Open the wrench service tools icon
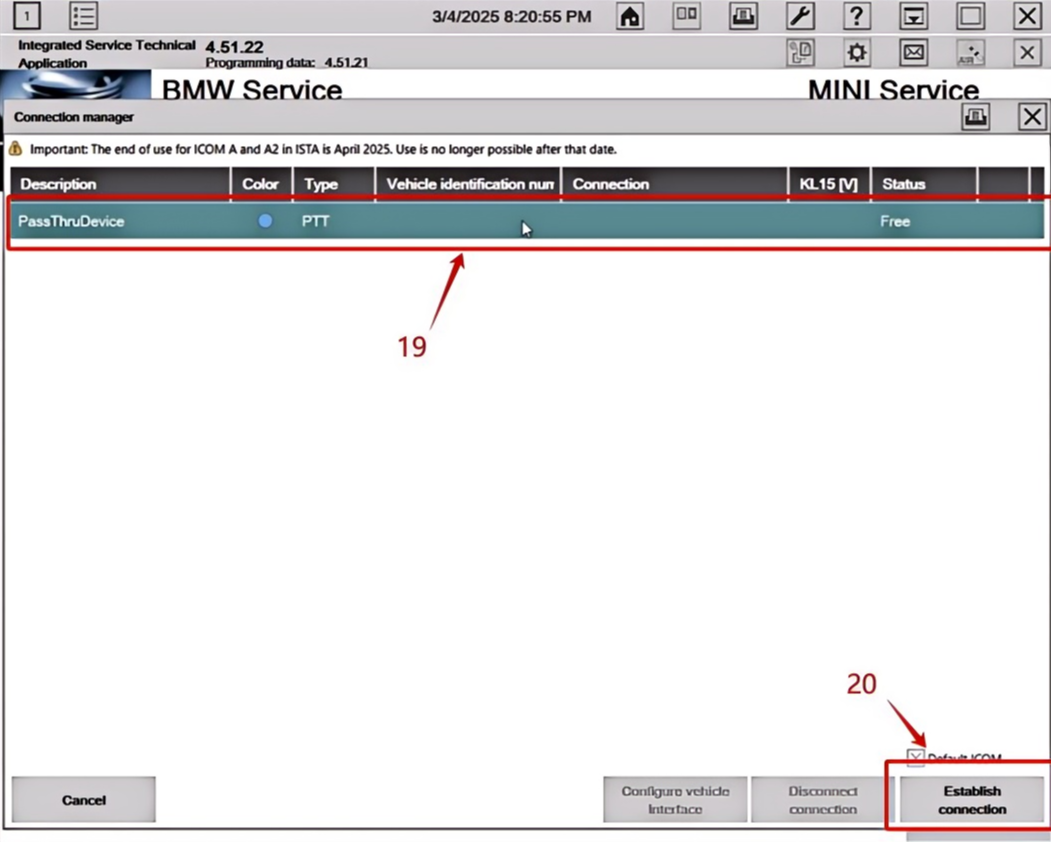1051x842 pixels. point(801,16)
